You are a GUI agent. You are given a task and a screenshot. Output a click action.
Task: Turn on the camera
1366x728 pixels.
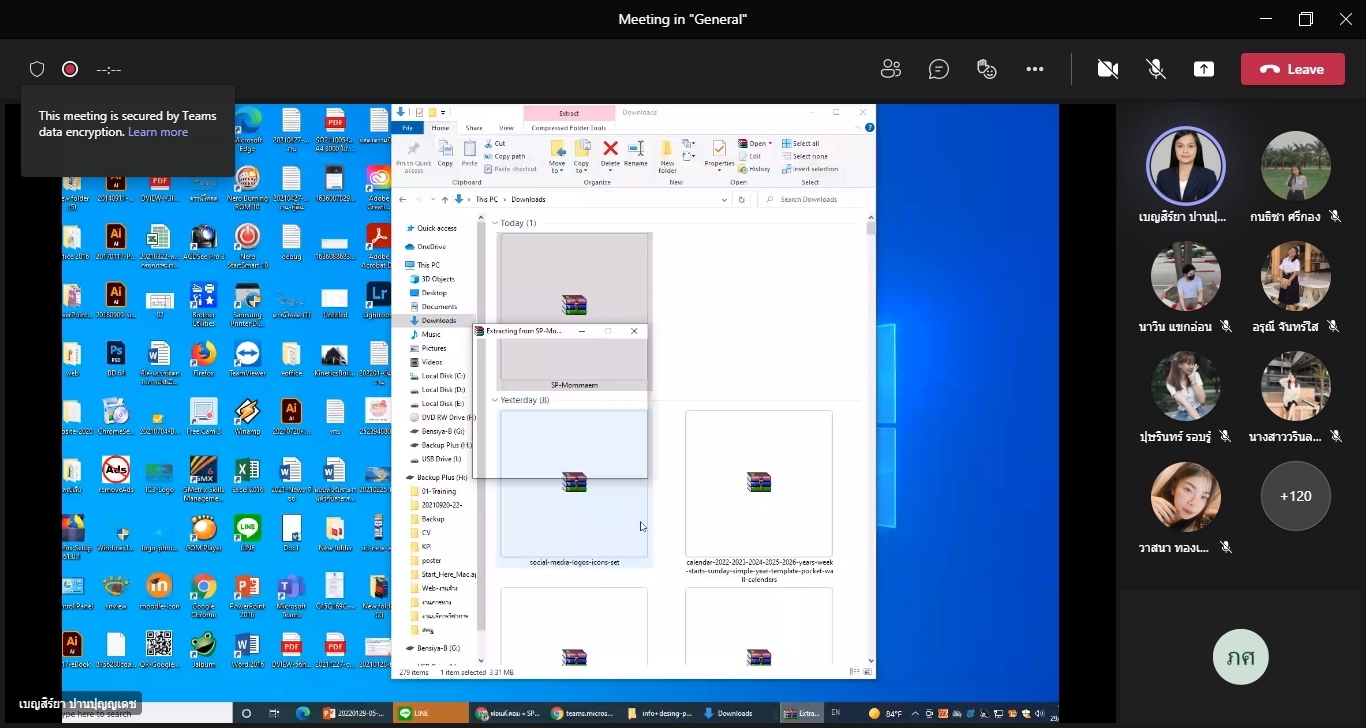click(1107, 69)
